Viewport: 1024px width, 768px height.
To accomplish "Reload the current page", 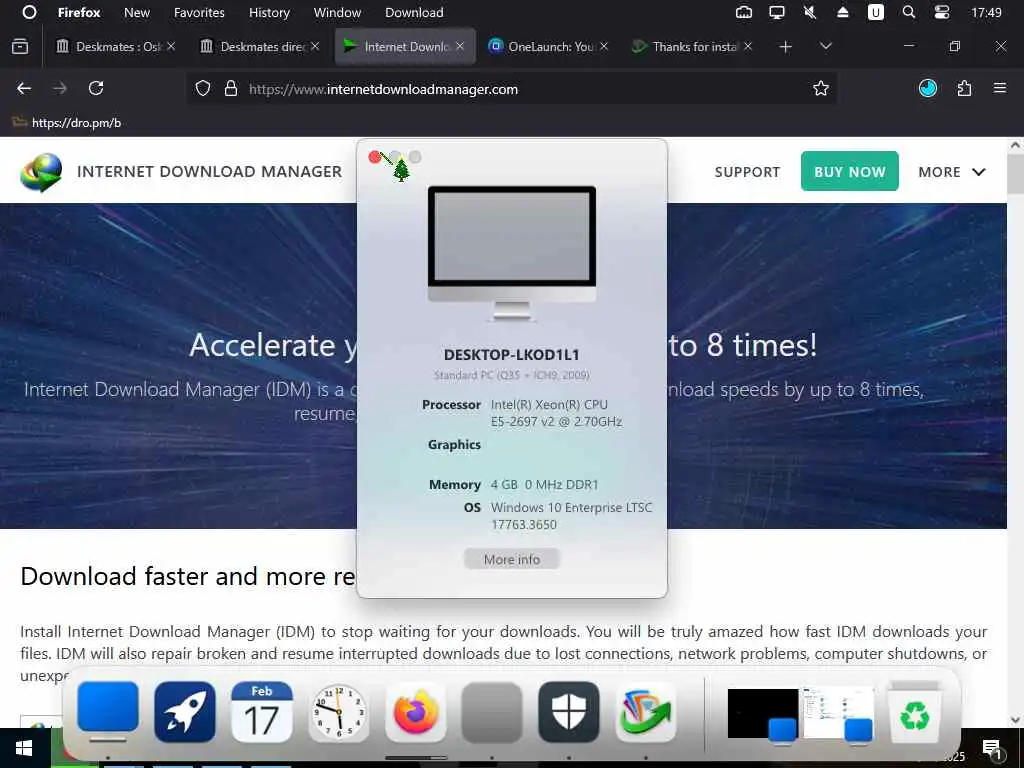I will [x=96, y=88].
